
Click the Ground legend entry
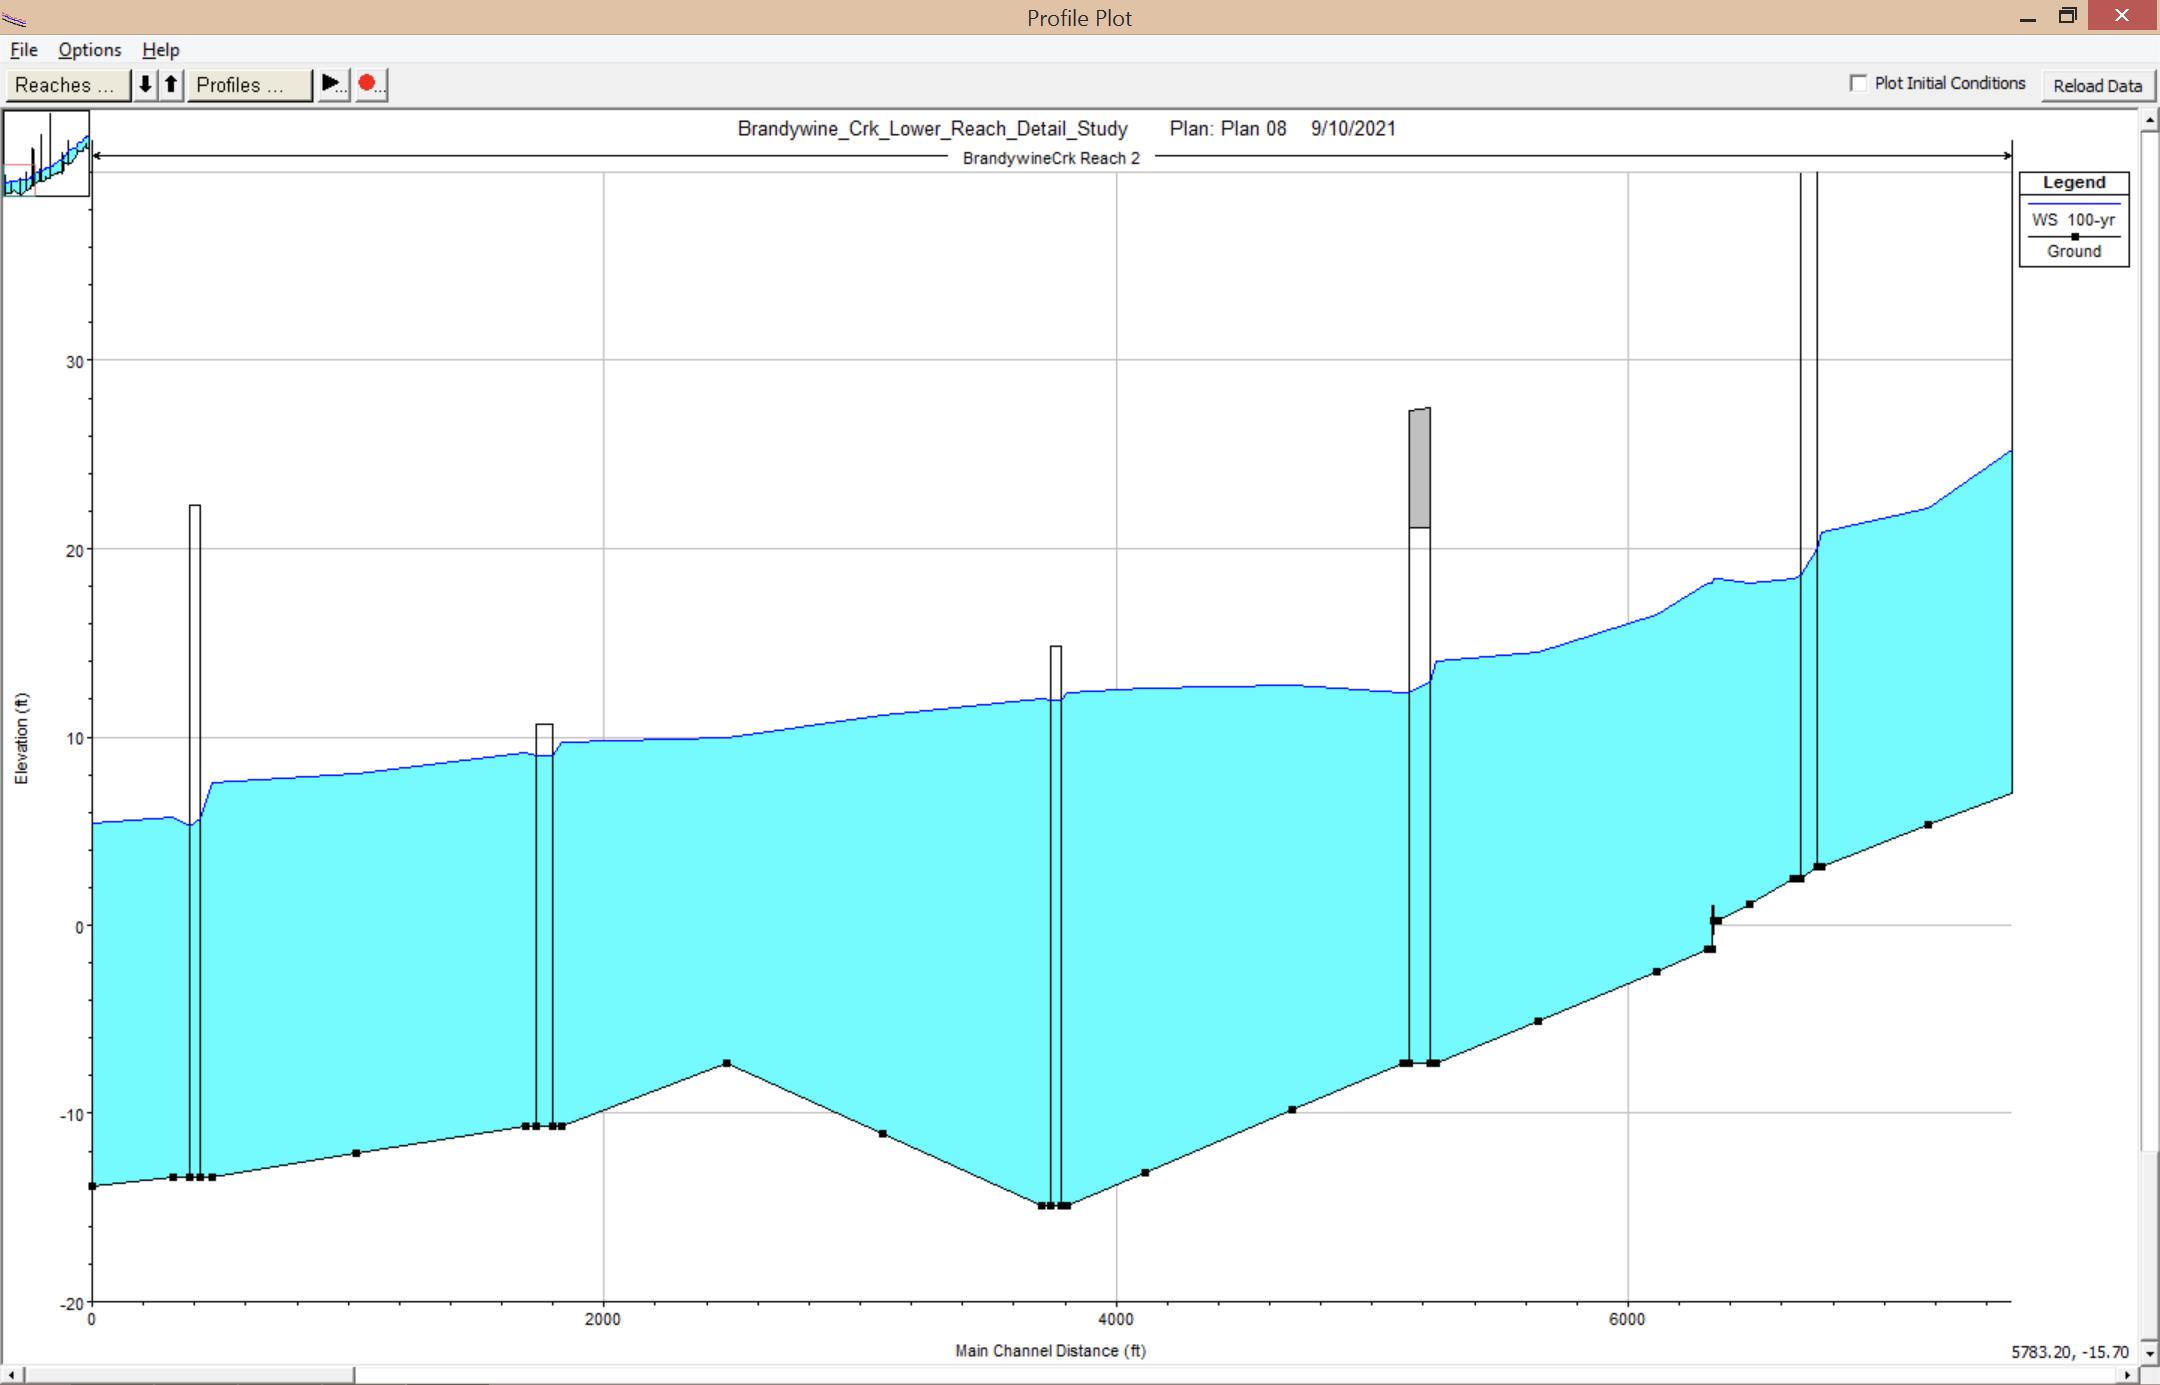(x=2073, y=251)
